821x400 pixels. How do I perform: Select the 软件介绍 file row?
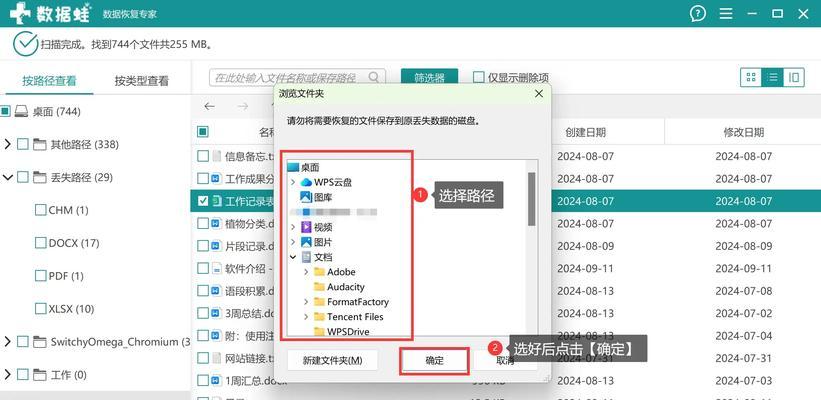click(x=505, y=268)
